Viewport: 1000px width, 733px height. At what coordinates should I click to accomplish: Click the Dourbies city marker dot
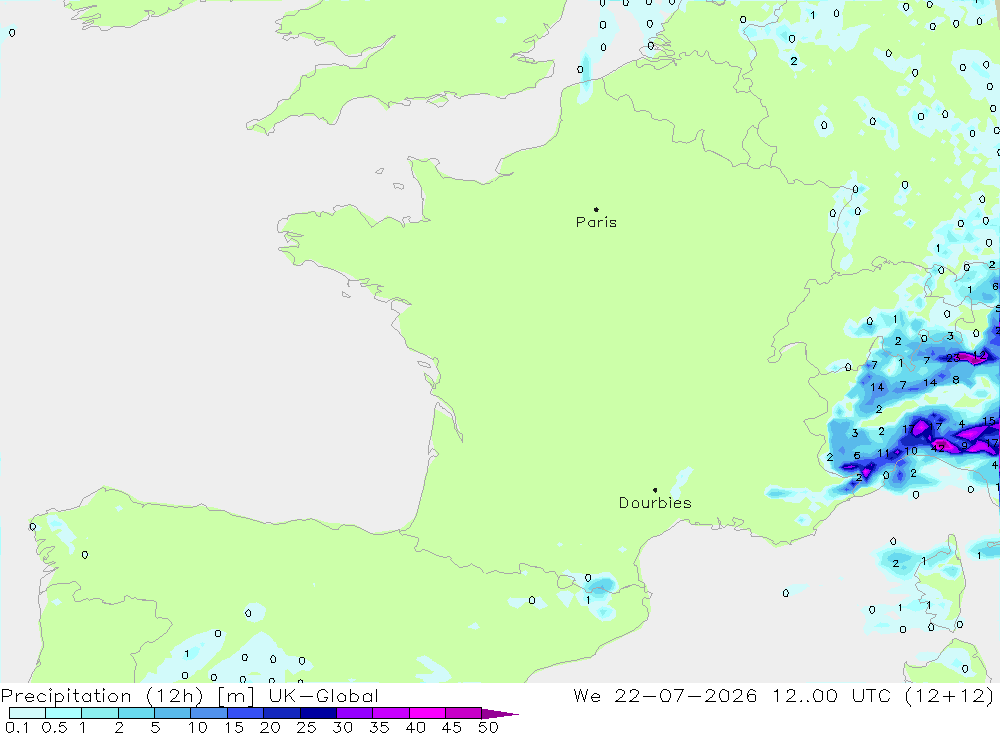click(x=655, y=490)
